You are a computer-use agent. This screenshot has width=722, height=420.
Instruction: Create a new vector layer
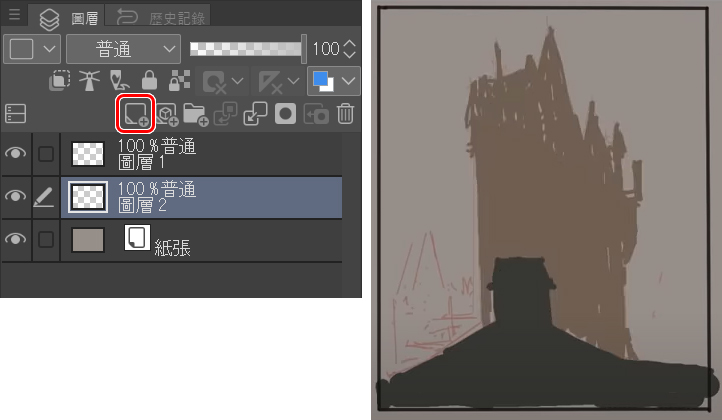[x=166, y=114]
